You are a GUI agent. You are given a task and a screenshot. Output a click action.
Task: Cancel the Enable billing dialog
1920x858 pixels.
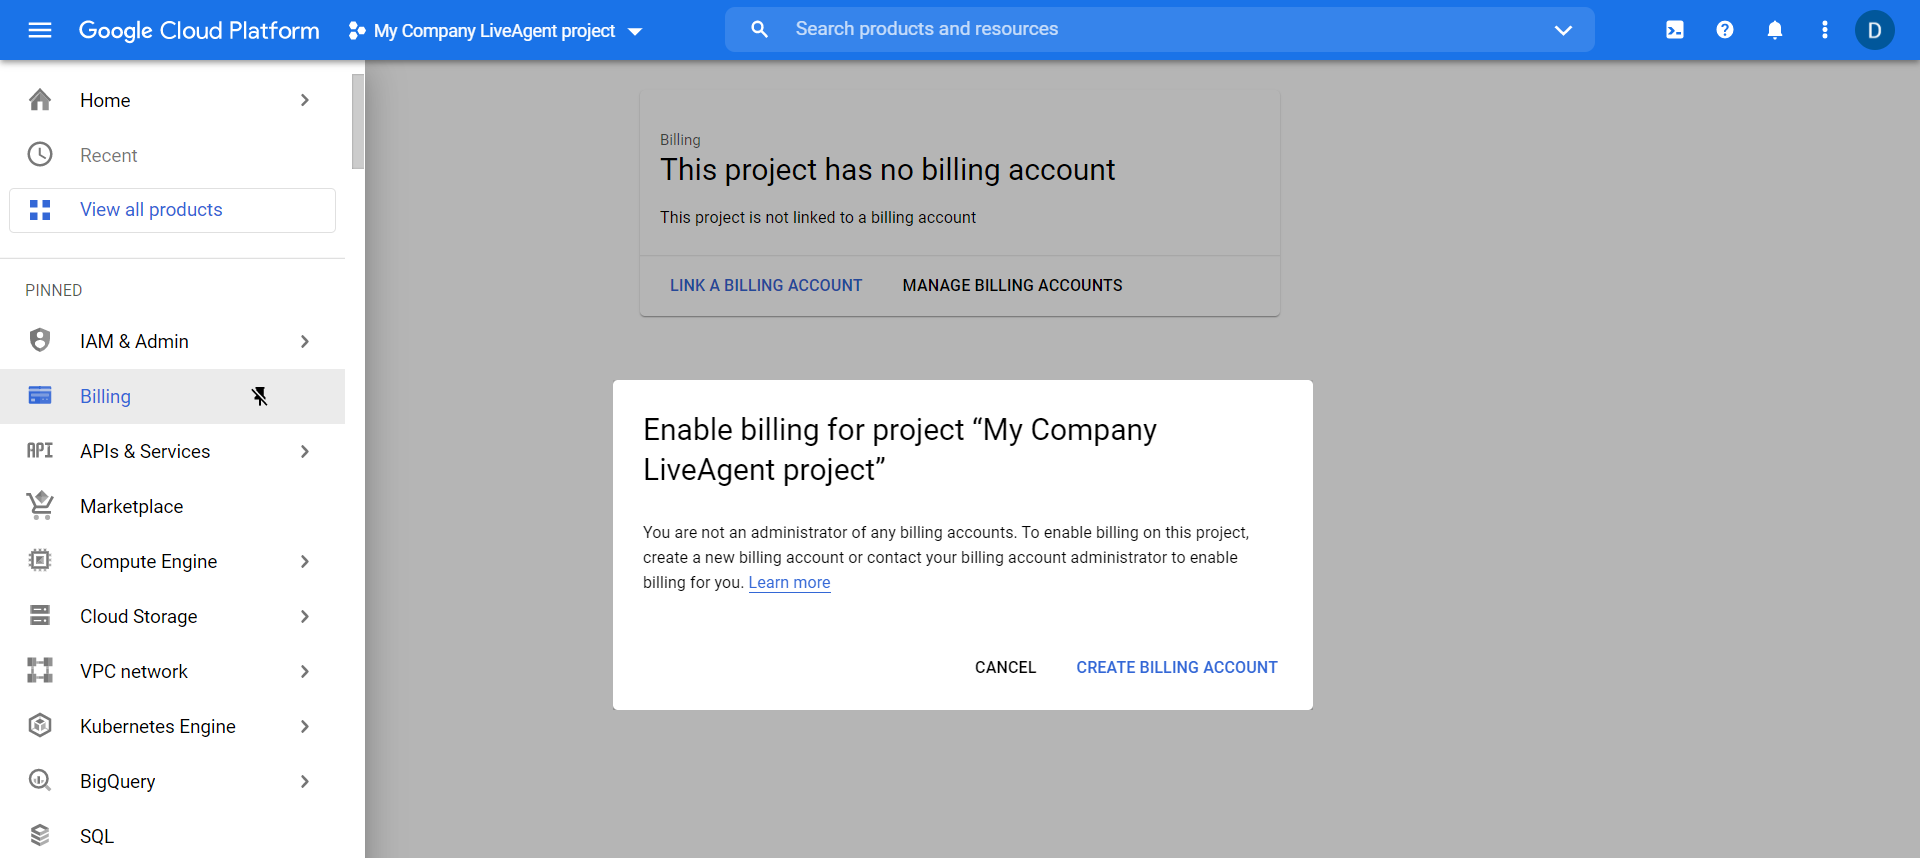[1005, 668]
